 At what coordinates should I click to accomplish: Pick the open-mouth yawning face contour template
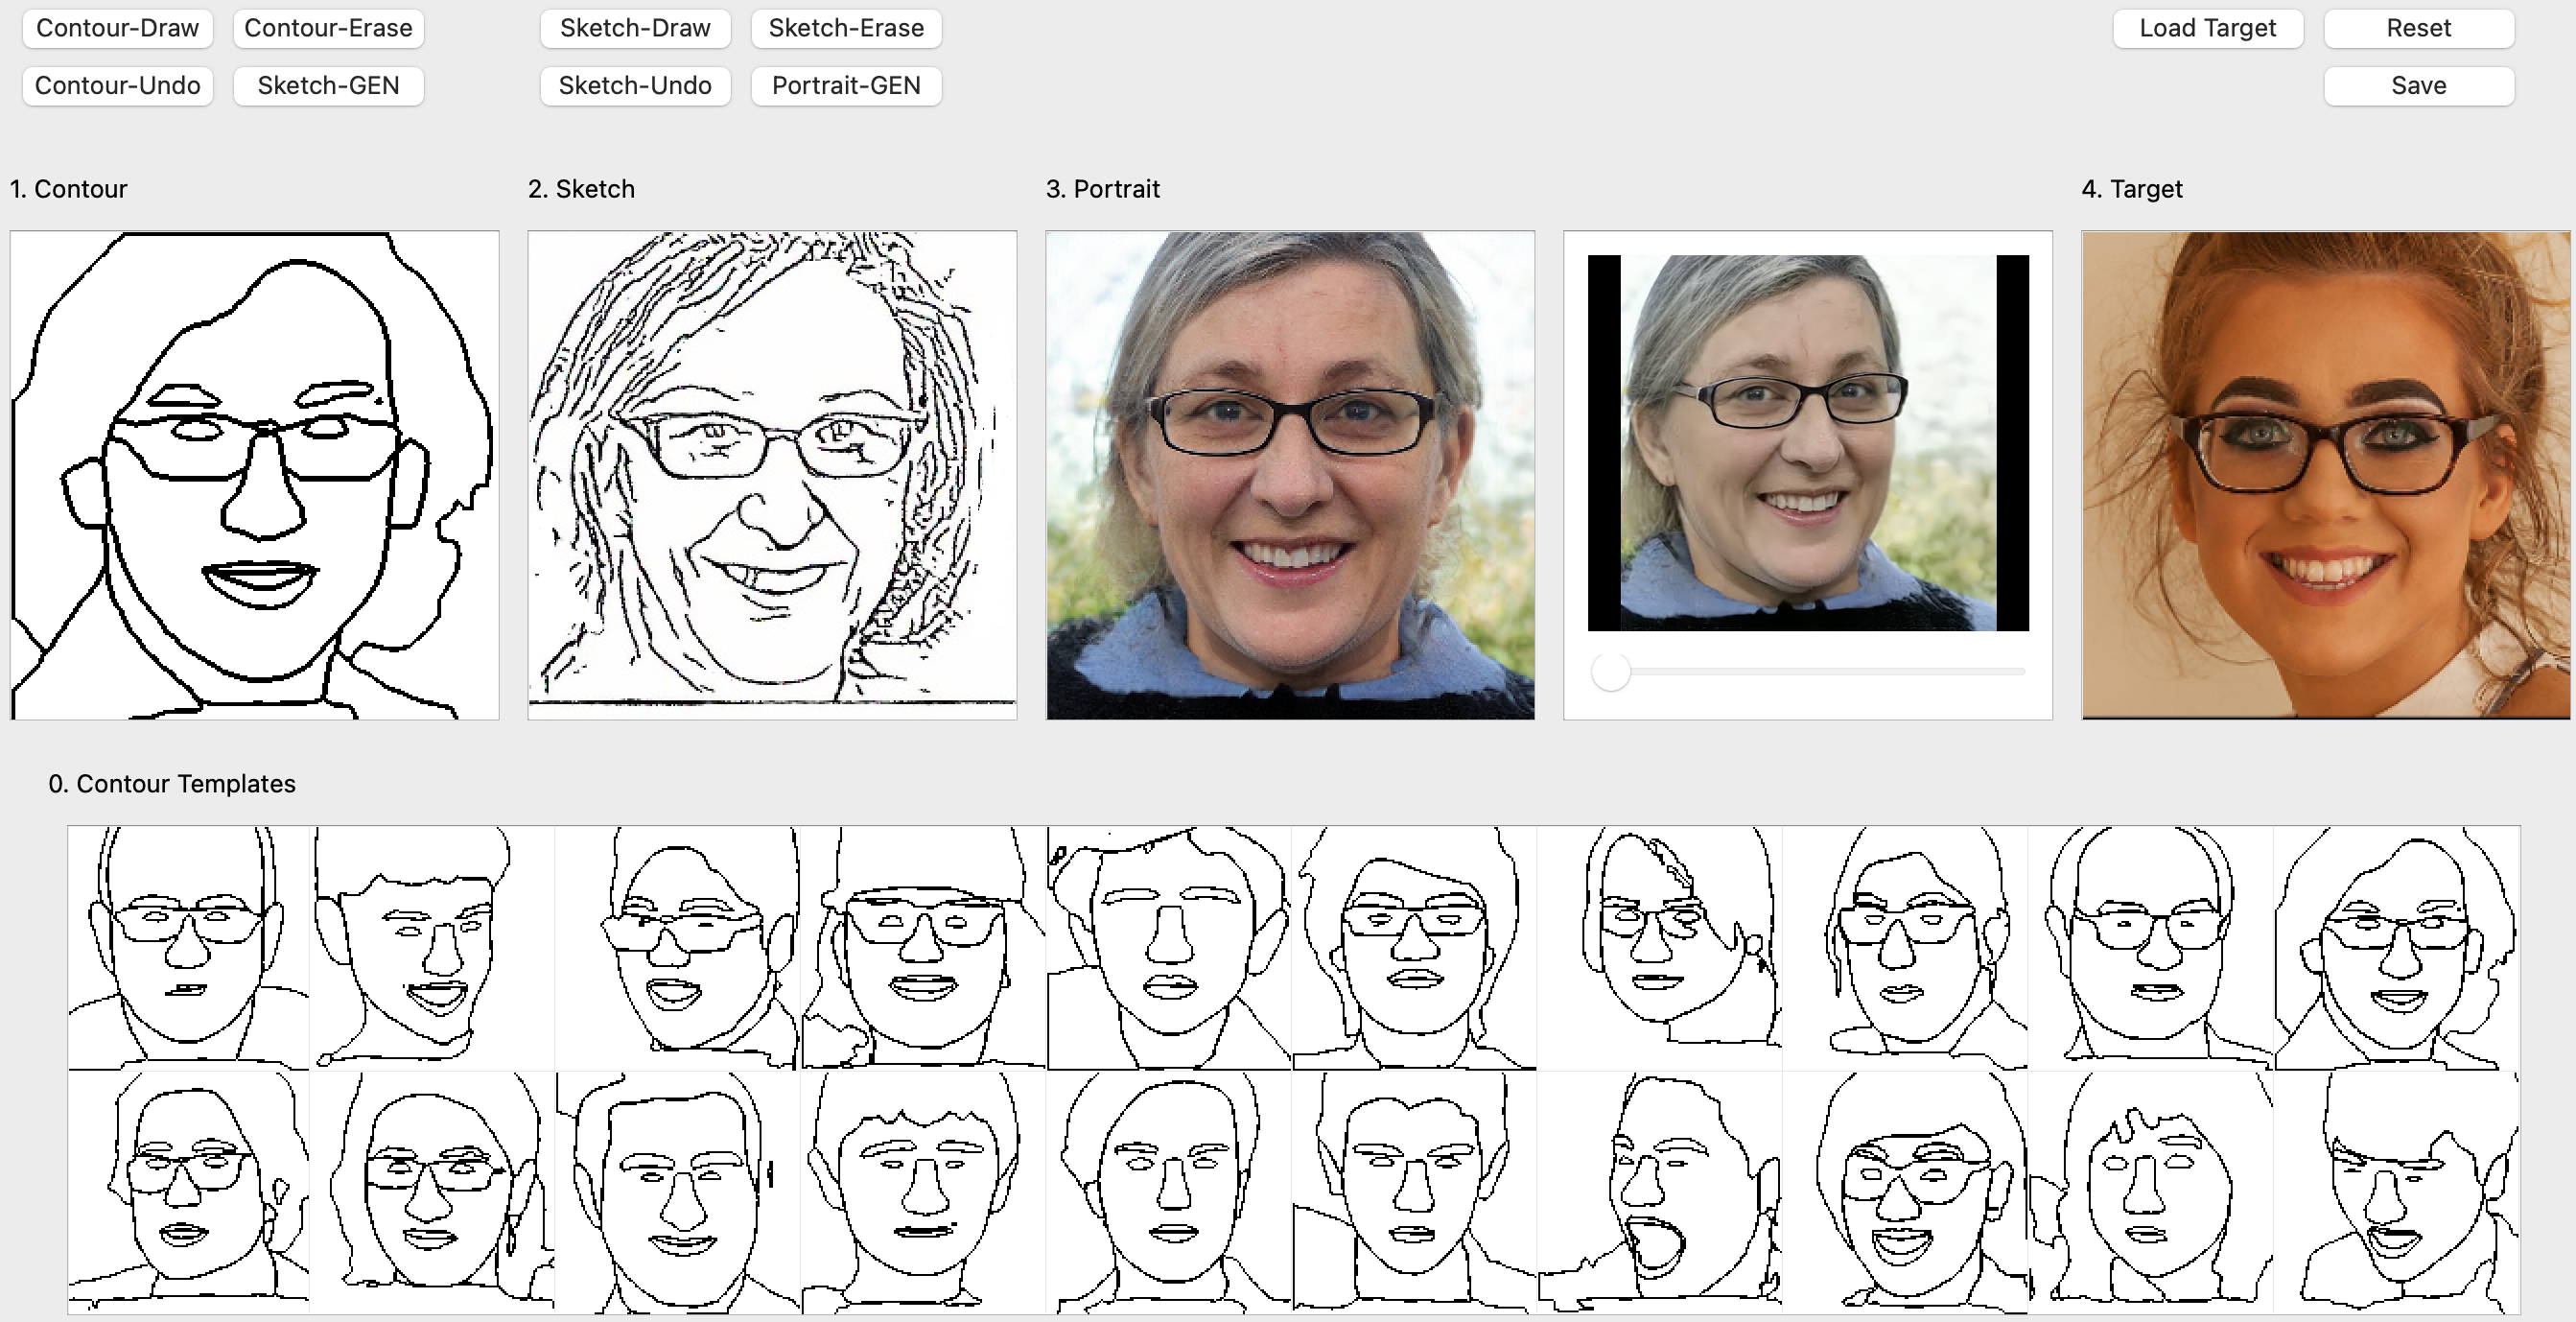click(1660, 1192)
